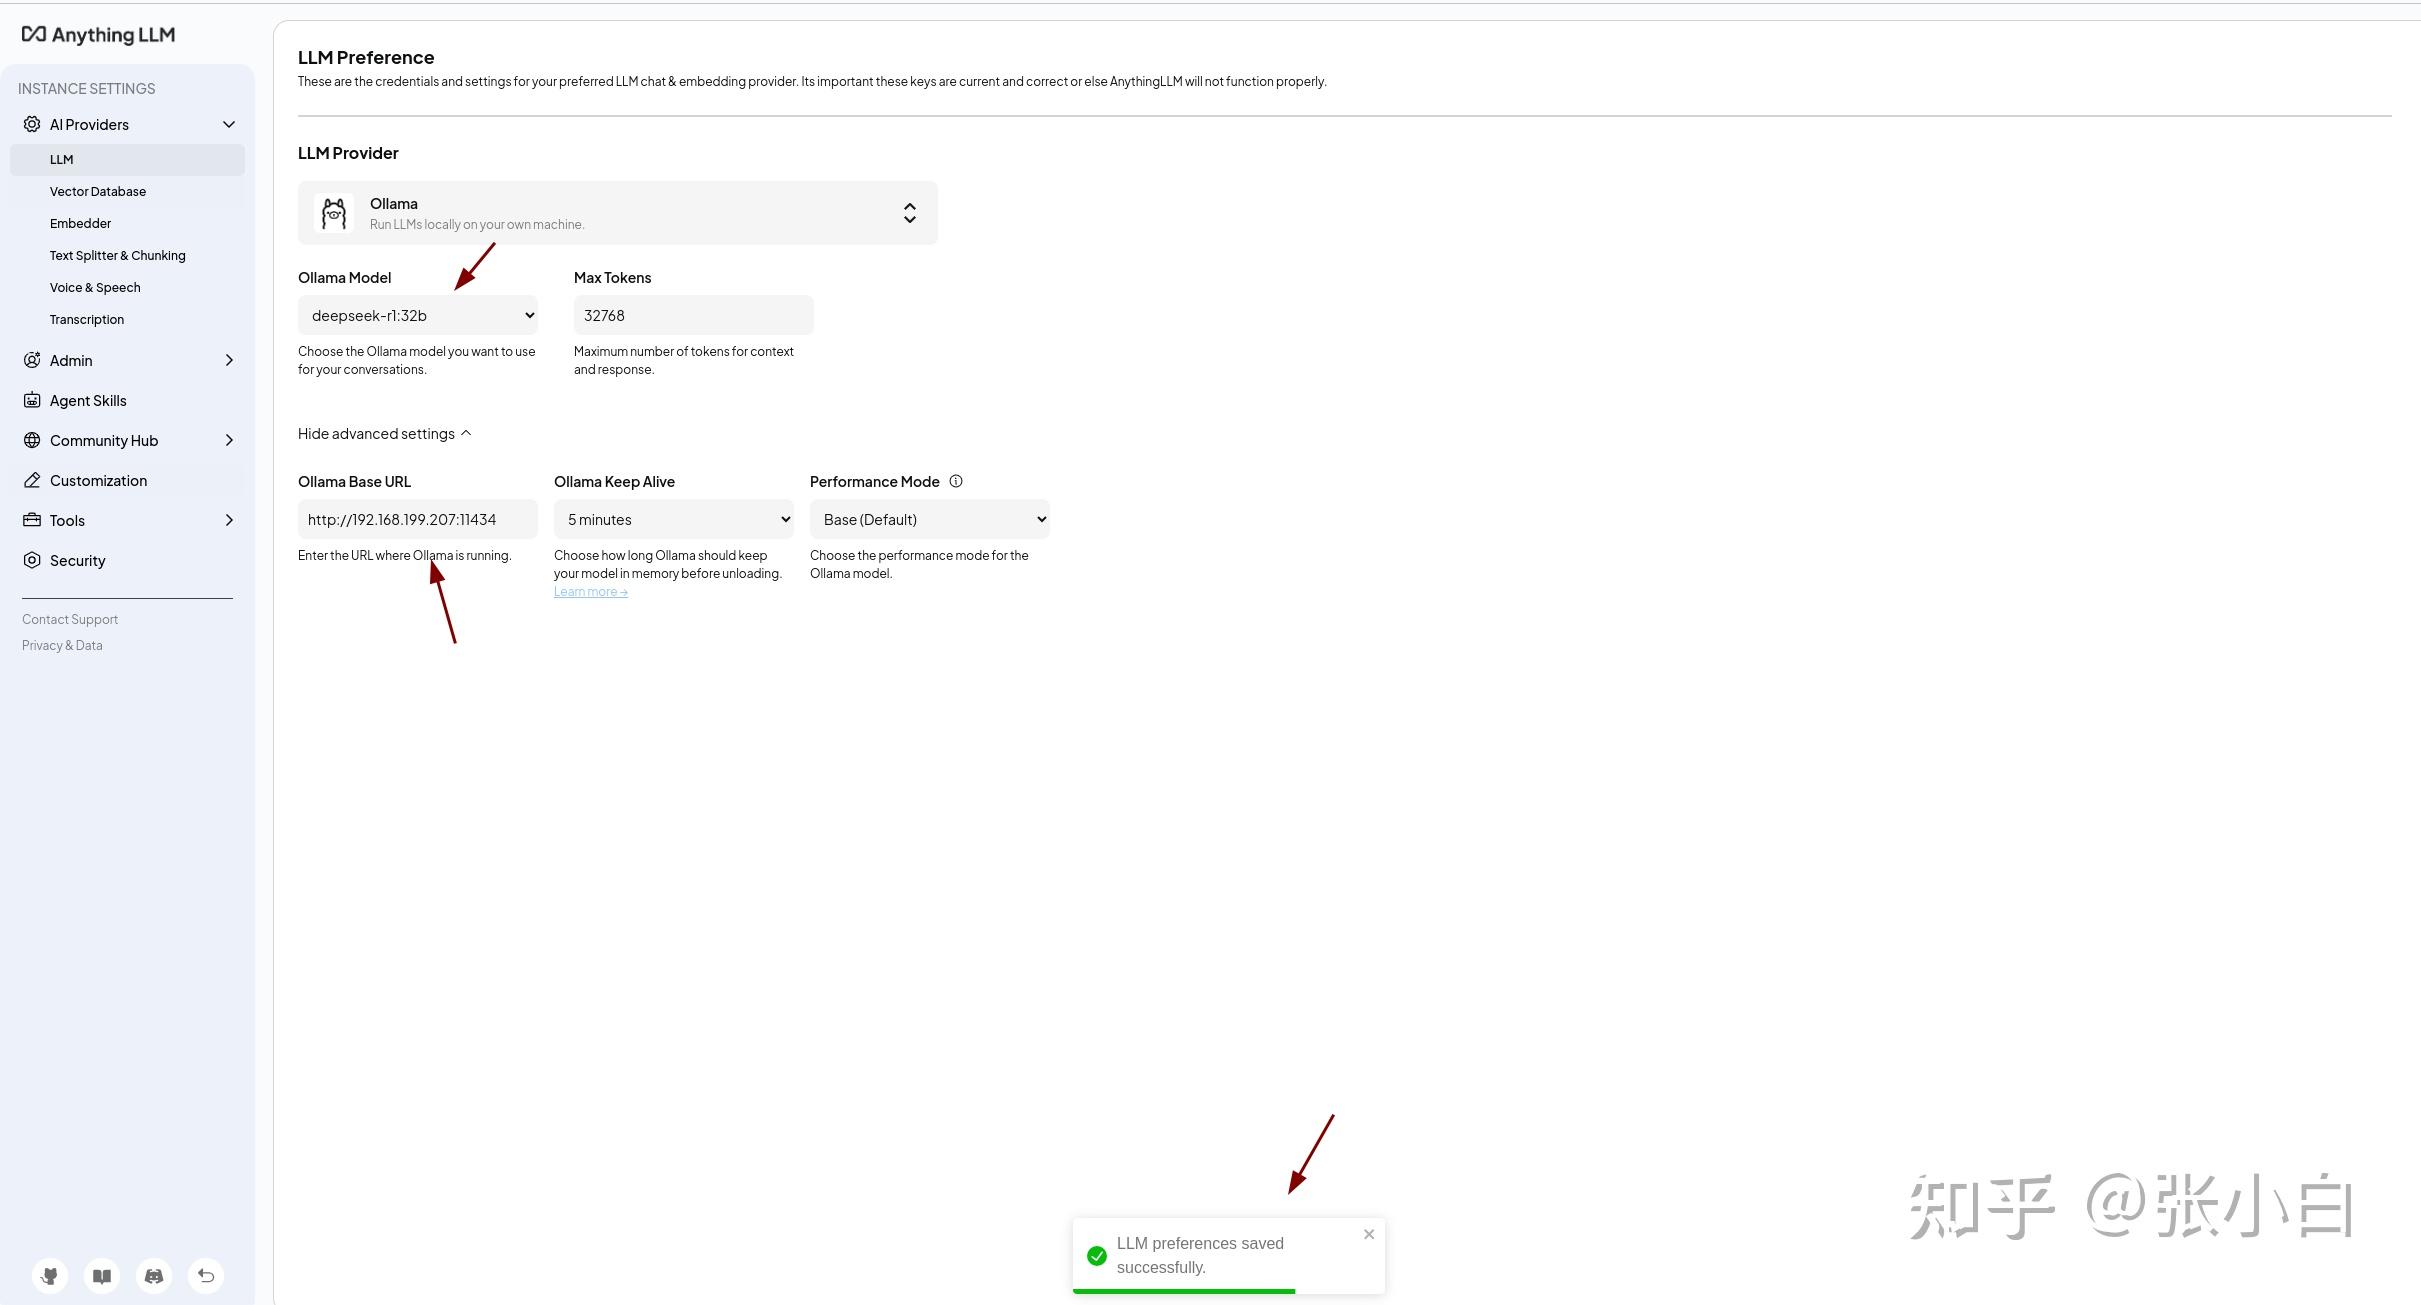Click the green success checkmark icon

click(1097, 1256)
